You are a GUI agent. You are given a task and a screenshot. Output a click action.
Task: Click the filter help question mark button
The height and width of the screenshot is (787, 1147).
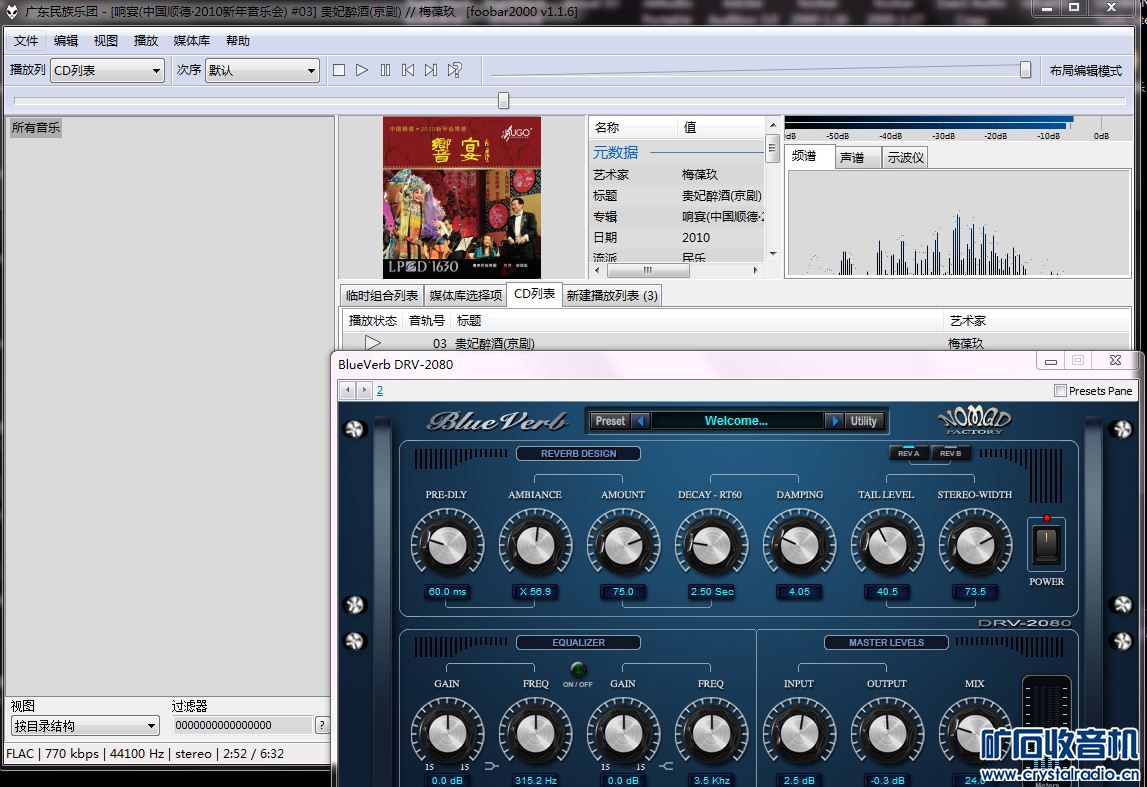pyautogui.click(x=322, y=725)
